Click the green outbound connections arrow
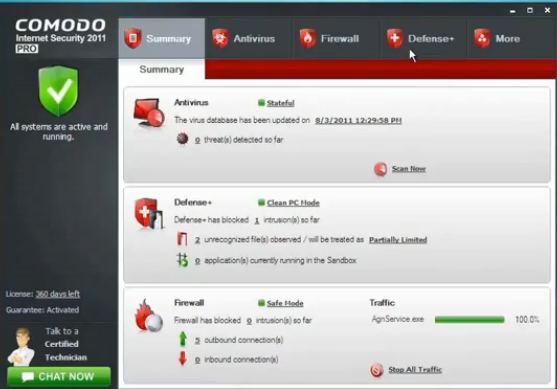The height and width of the screenshot is (389, 557). [x=183, y=339]
